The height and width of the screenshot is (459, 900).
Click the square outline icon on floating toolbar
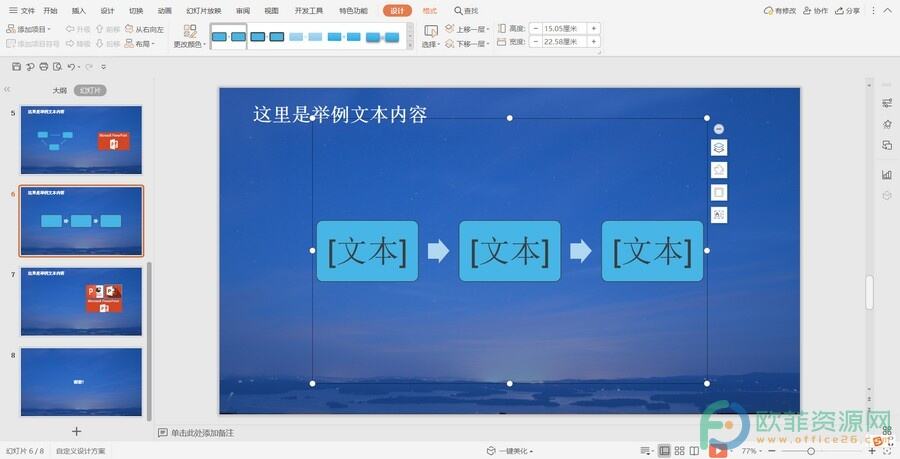click(719, 192)
